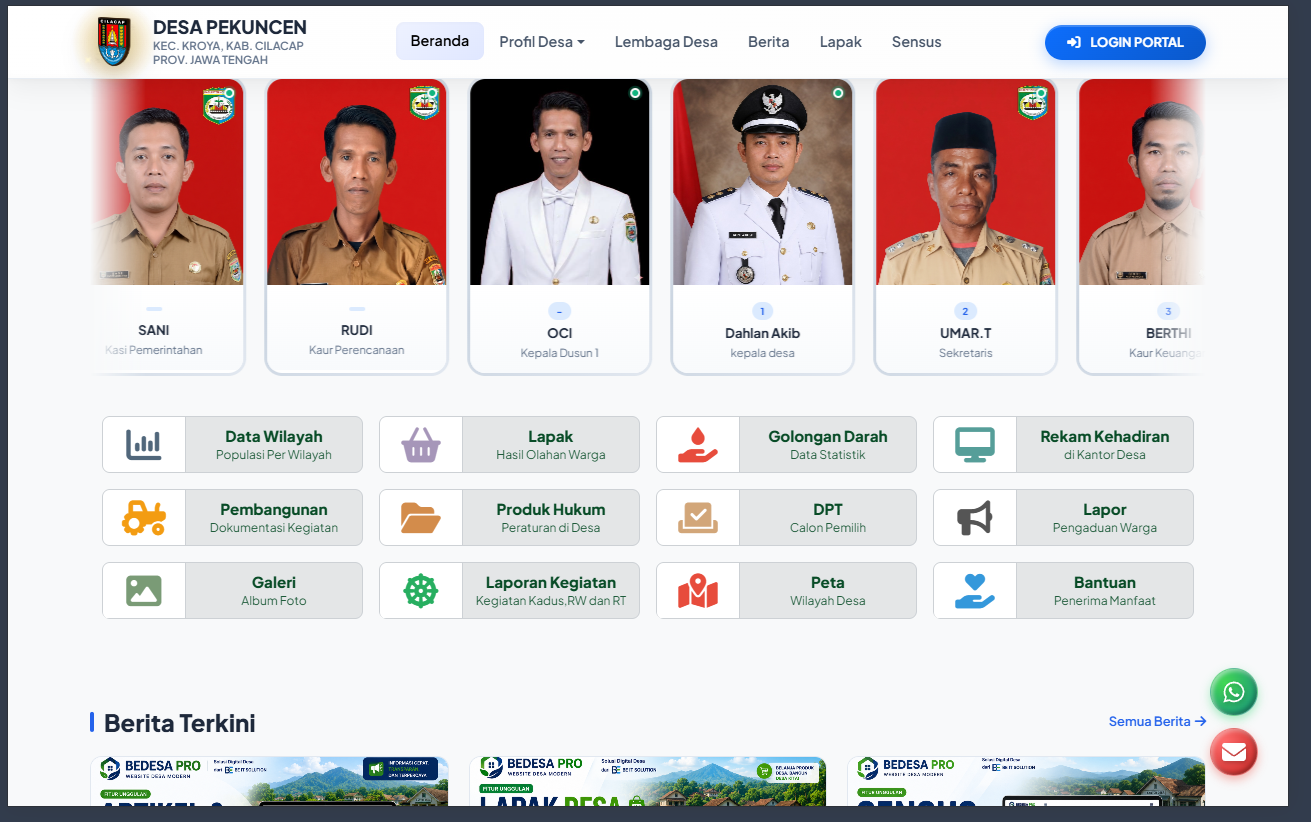
Task: Click the DESA PEKUNCEN site title
Action: tap(230, 27)
